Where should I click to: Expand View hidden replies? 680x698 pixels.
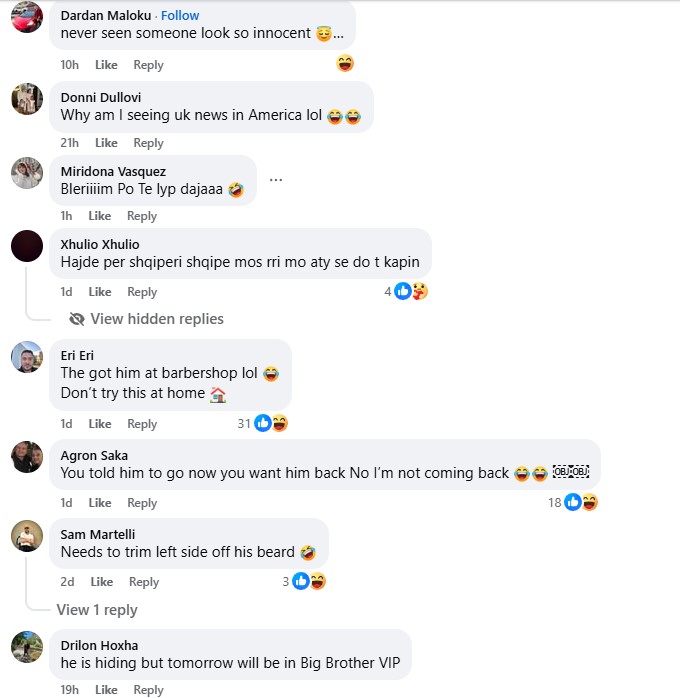(x=157, y=319)
